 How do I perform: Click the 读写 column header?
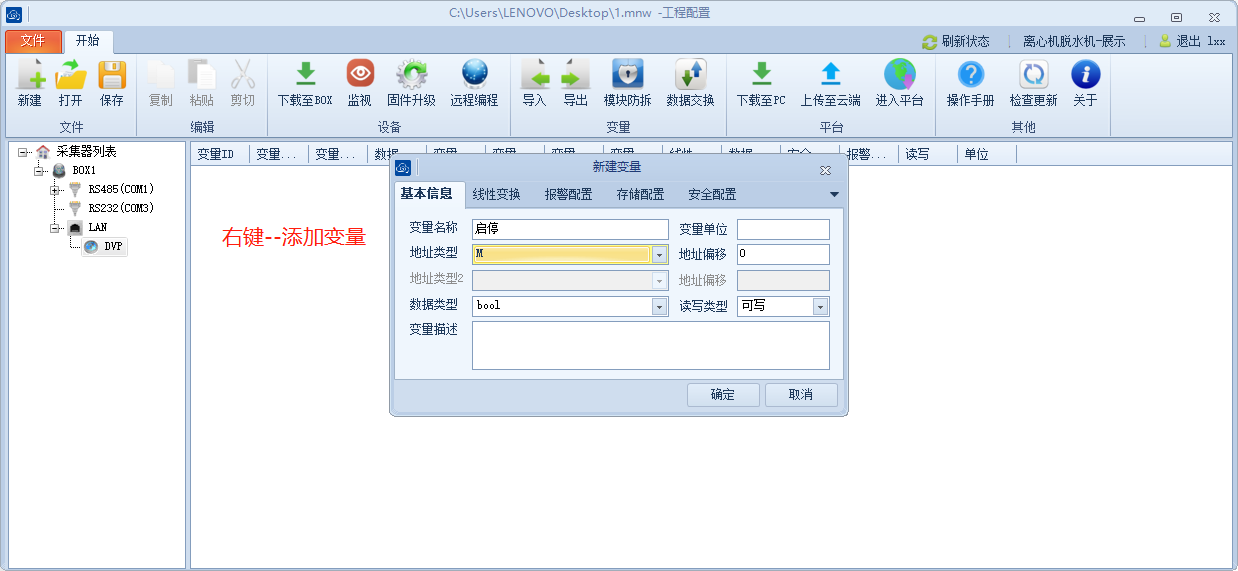coord(927,154)
